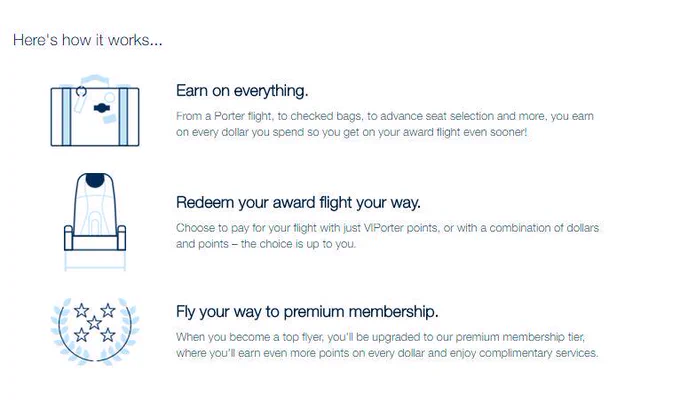Click the suitcase luggage icon
This screenshot has width=680, height=402.
95,111
